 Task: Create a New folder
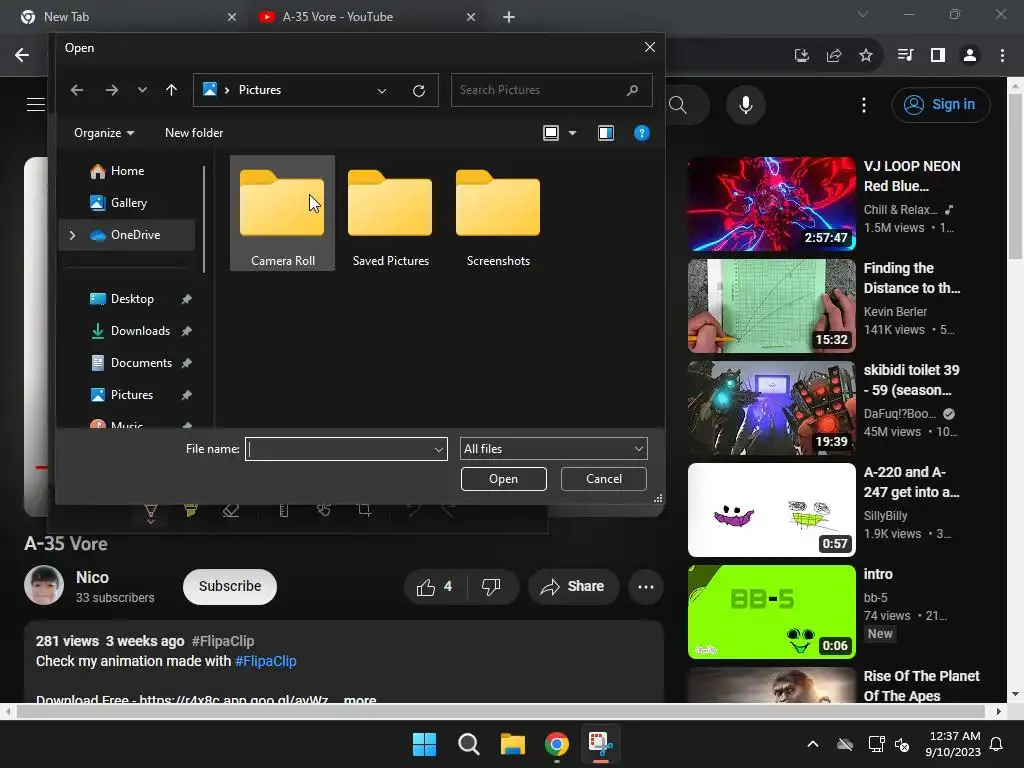tap(194, 133)
